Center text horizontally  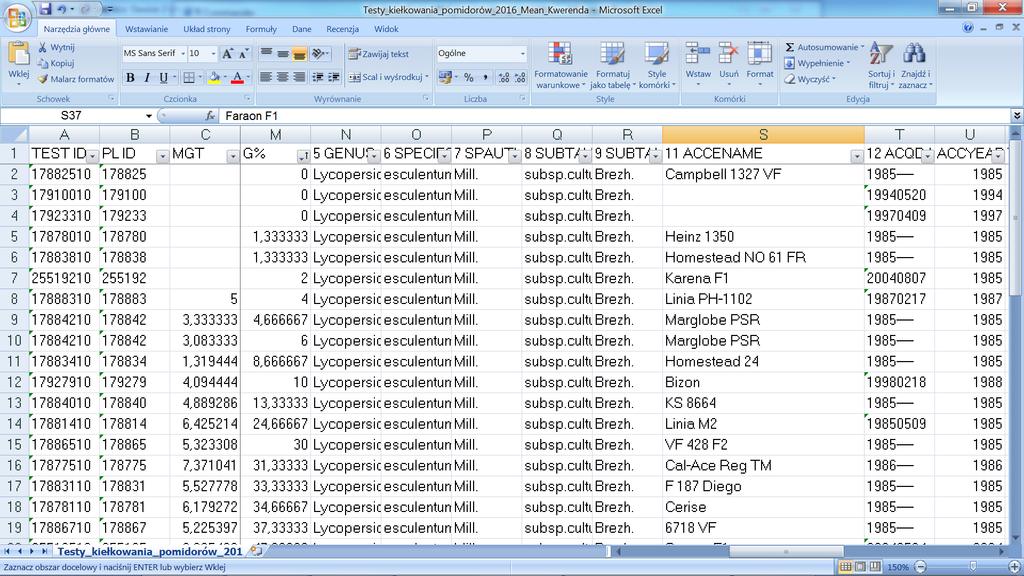pyautogui.click(x=282, y=77)
